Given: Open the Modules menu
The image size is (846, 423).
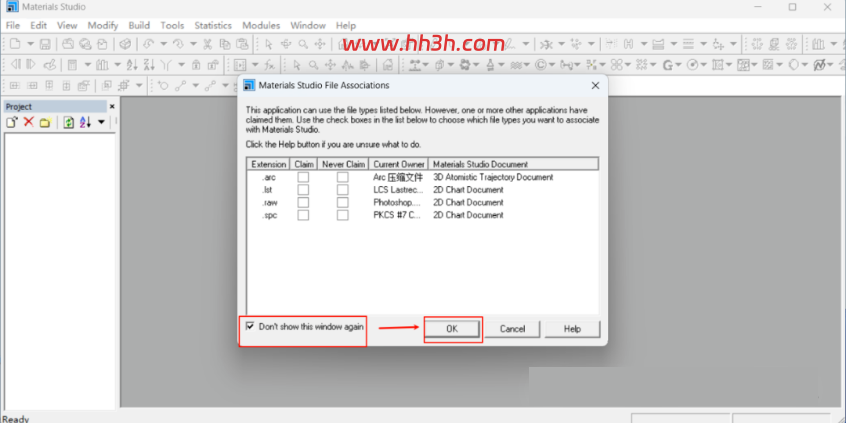Looking at the screenshot, I should (x=261, y=25).
